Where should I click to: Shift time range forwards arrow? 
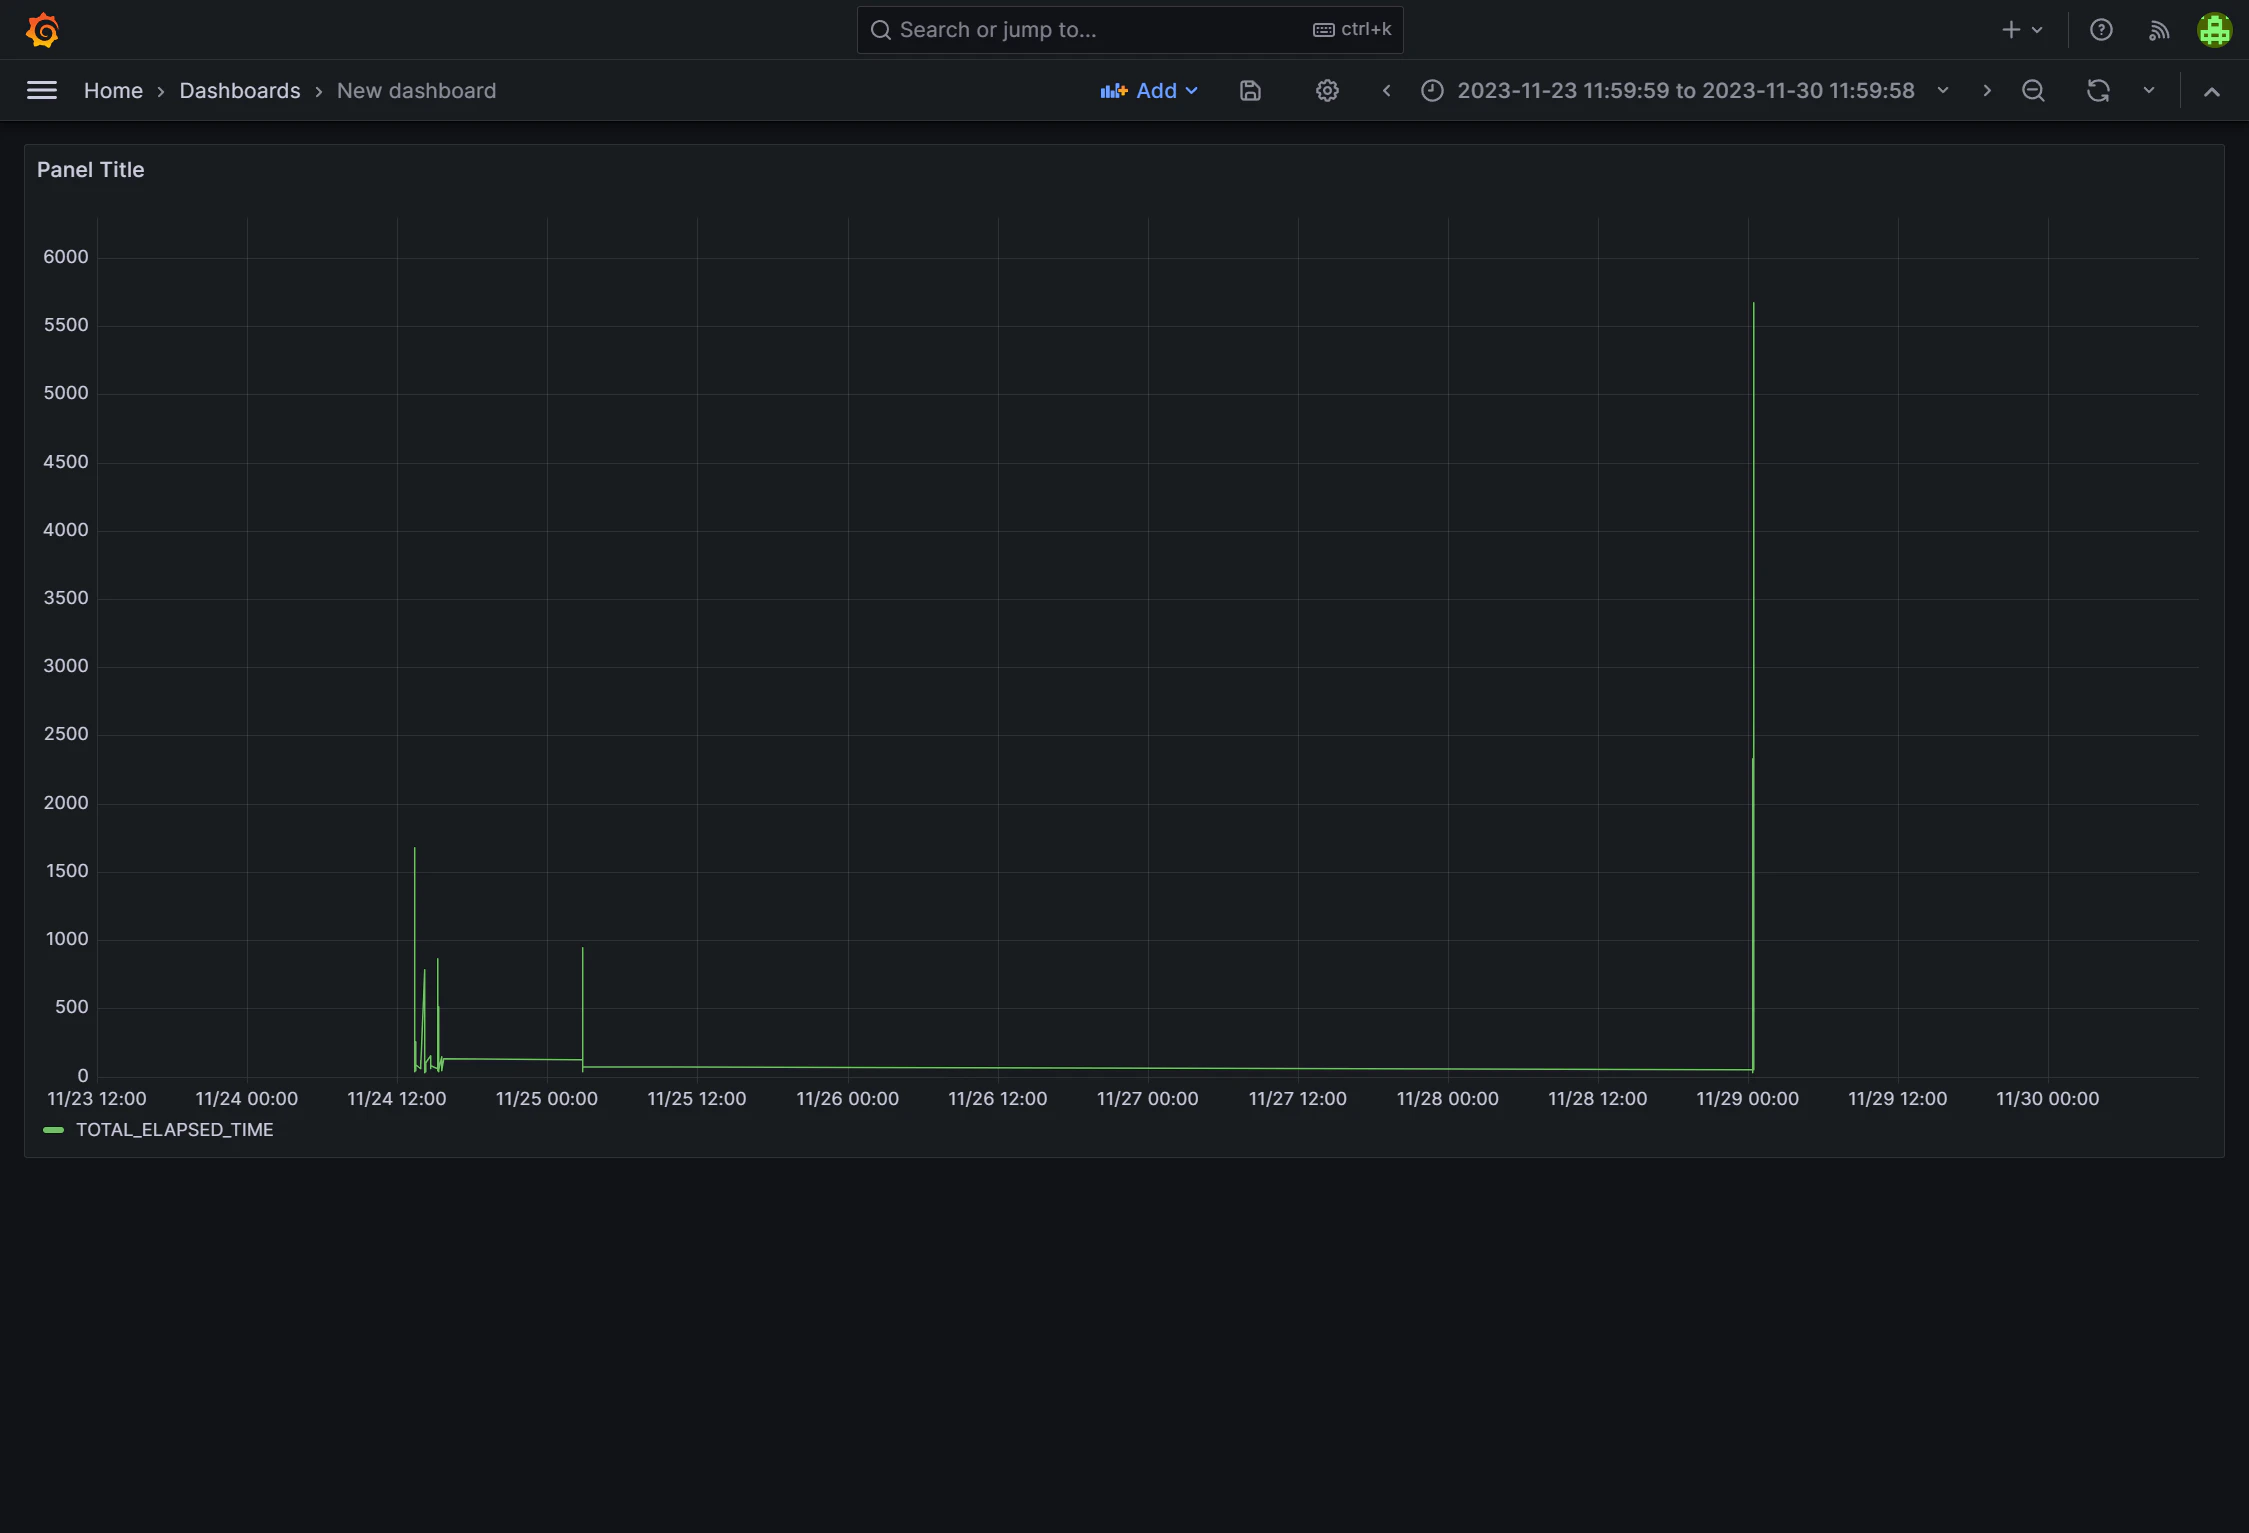coord(1987,91)
